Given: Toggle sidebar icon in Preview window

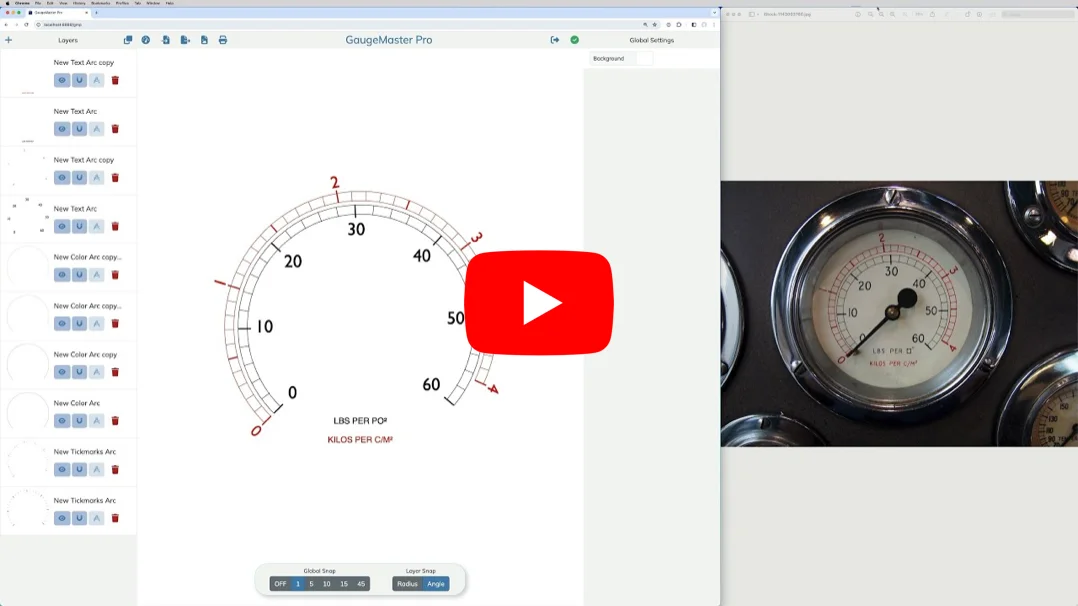Looking at the screenshot, I should 751,14.
